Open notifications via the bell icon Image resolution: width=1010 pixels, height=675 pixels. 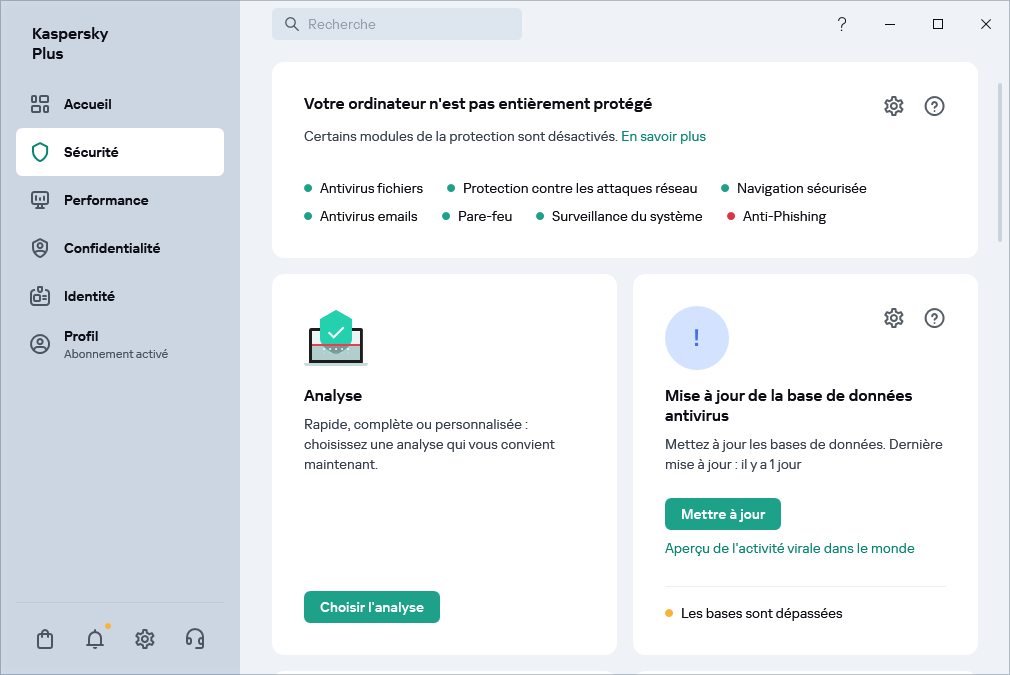pos(95,639)
